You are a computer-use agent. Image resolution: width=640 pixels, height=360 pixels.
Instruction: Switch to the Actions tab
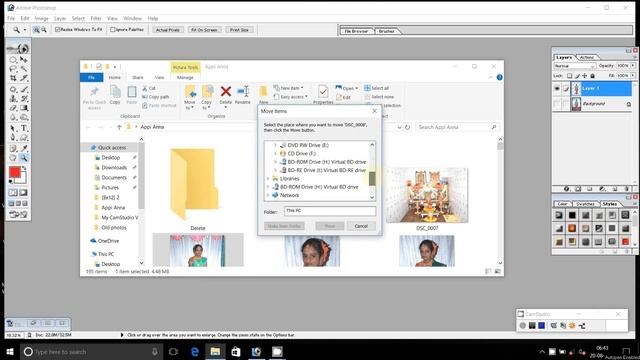[x=587, y=58]
